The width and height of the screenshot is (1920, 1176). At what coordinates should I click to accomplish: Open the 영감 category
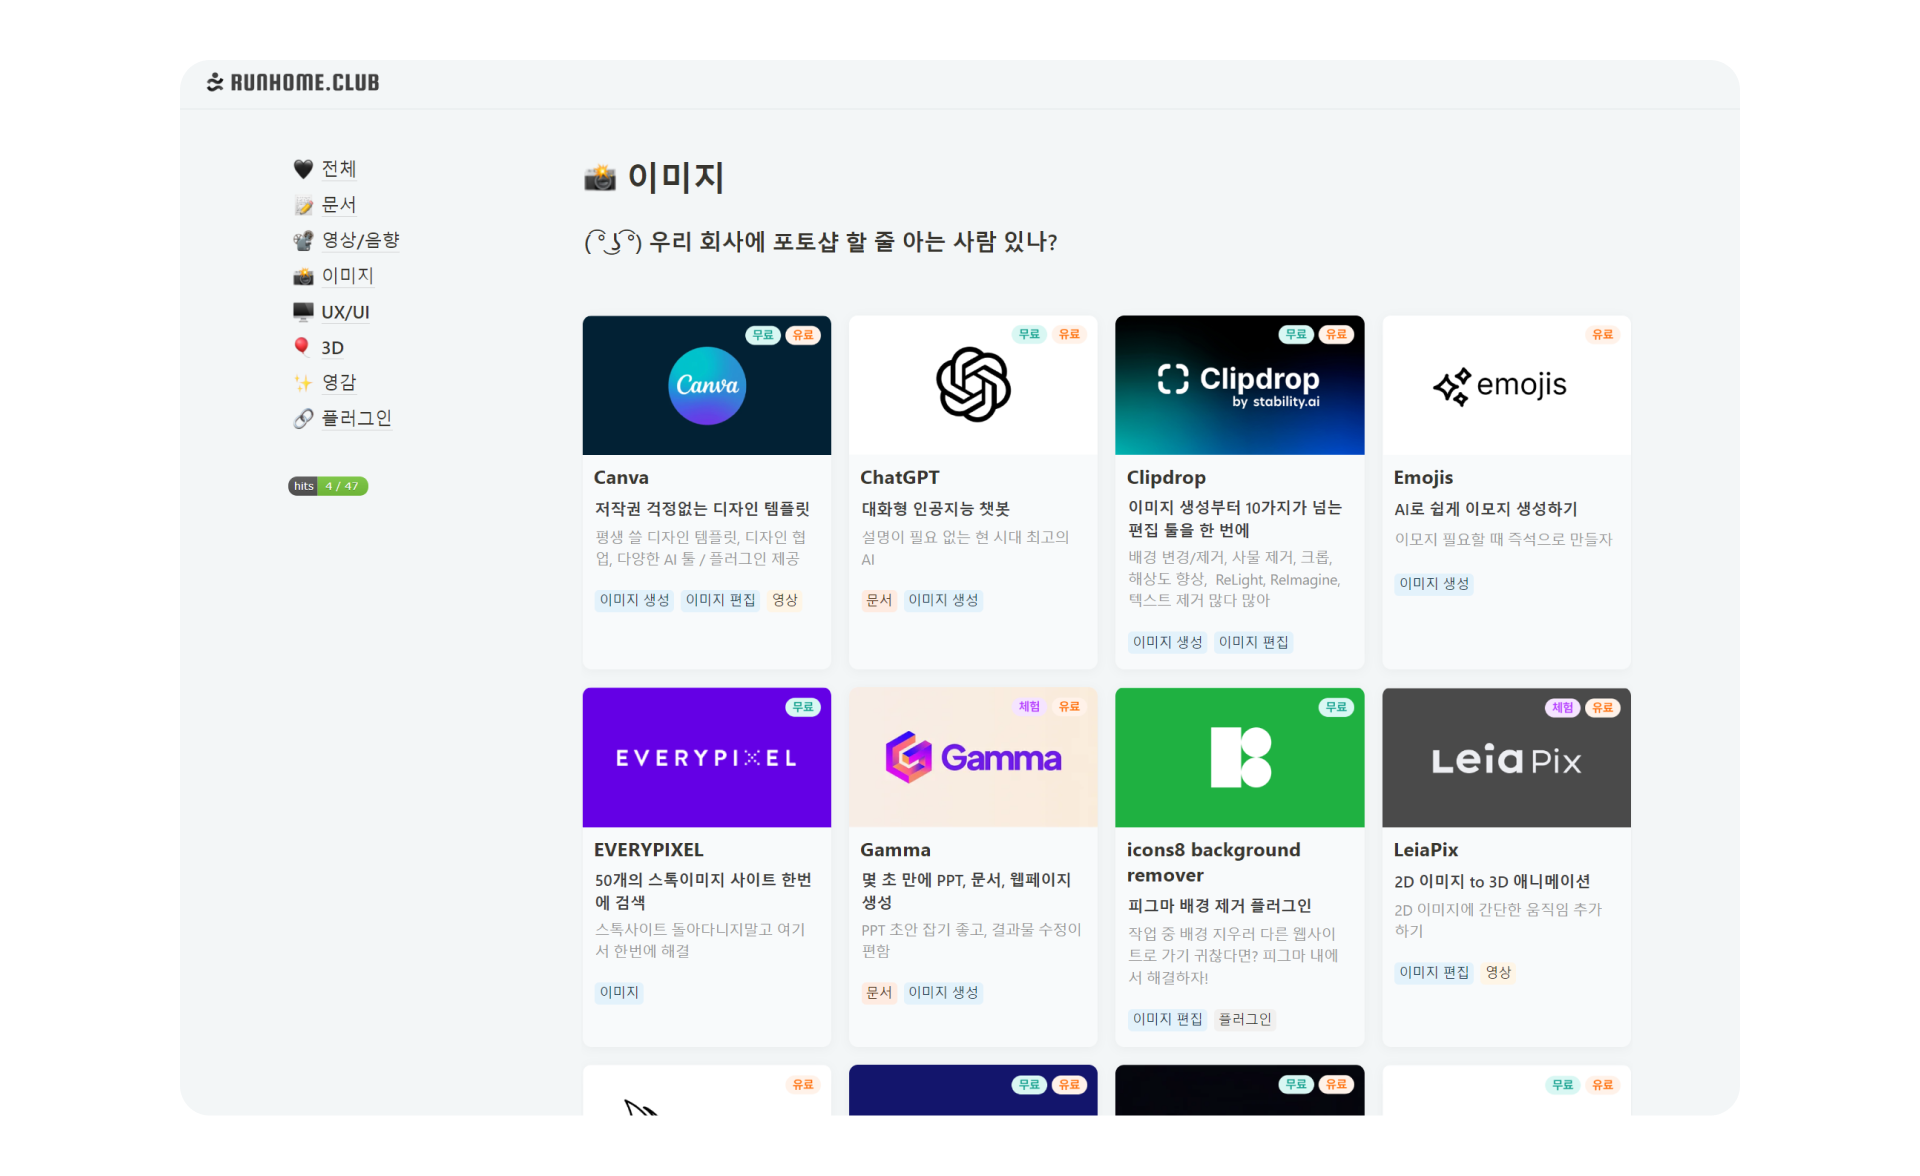pyautogui.click(x=339, y=383)
